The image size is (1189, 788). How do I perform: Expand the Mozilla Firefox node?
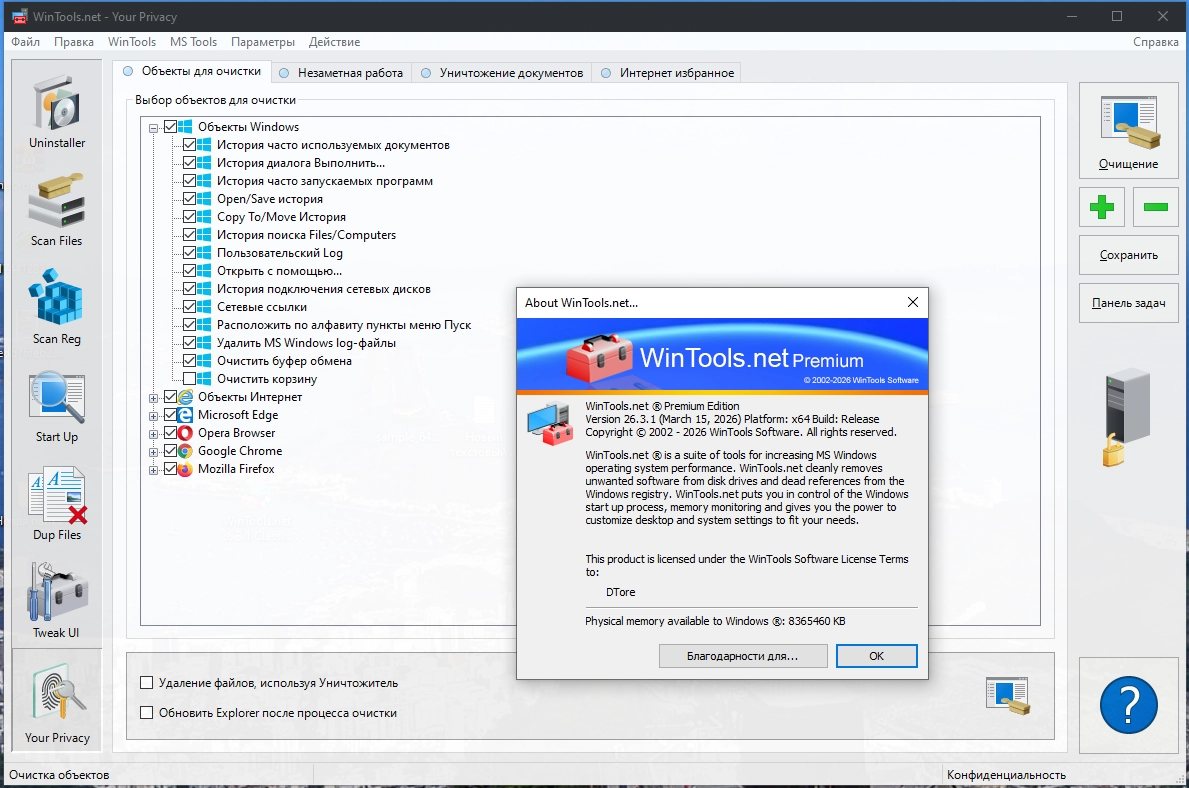click(153, 470)
